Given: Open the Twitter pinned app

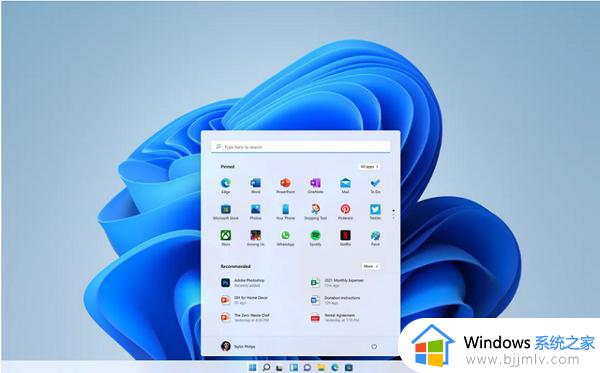Looking at the screenshot, I should click(x=375, y=212).
